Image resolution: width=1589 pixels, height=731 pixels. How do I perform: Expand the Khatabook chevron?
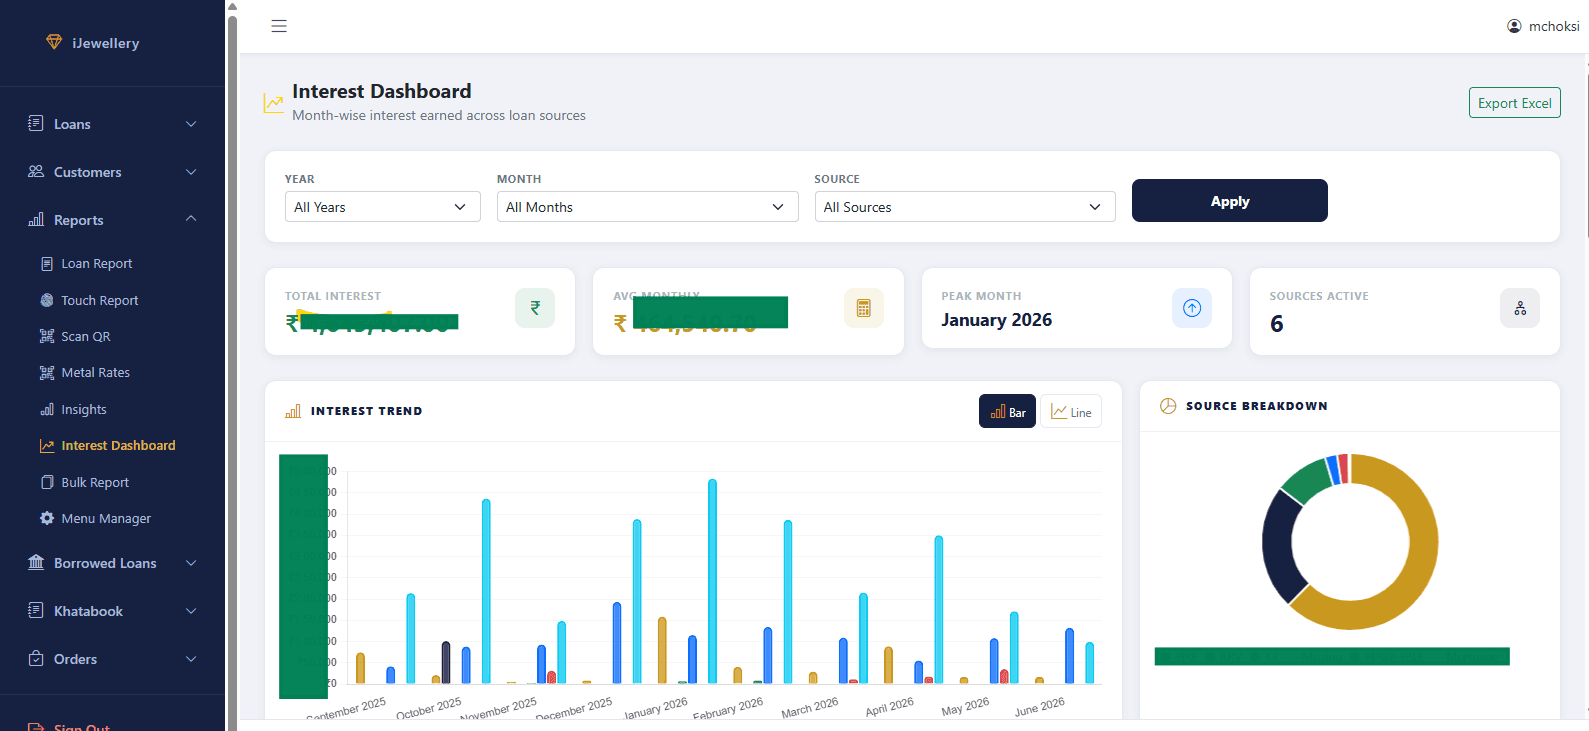click(191, 611)
